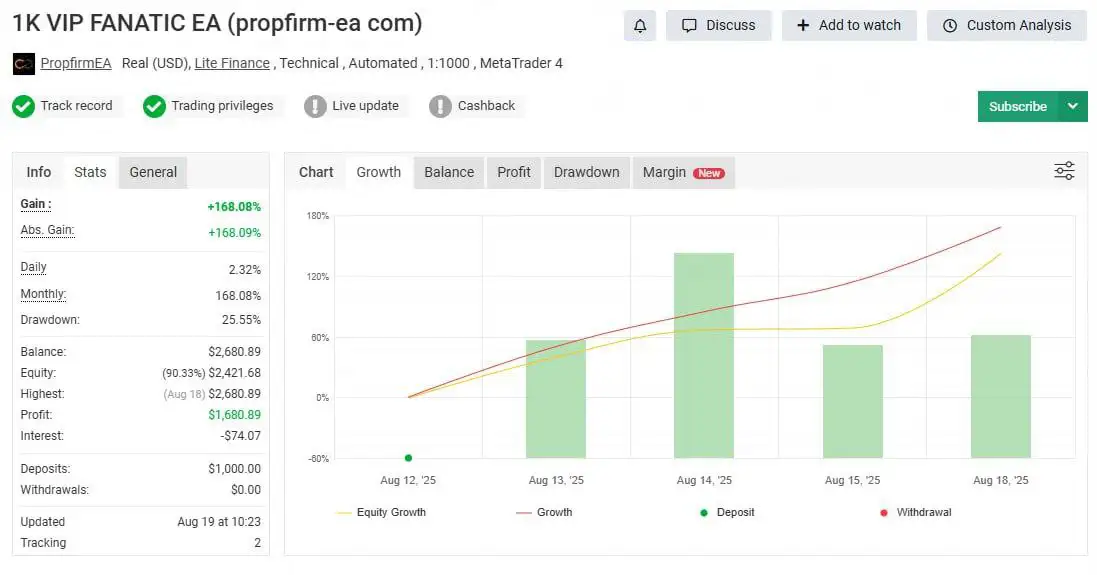Open the Custom Analysis panel
1097x575 pixels.
pyautogui.click(x=1007, y=26)
